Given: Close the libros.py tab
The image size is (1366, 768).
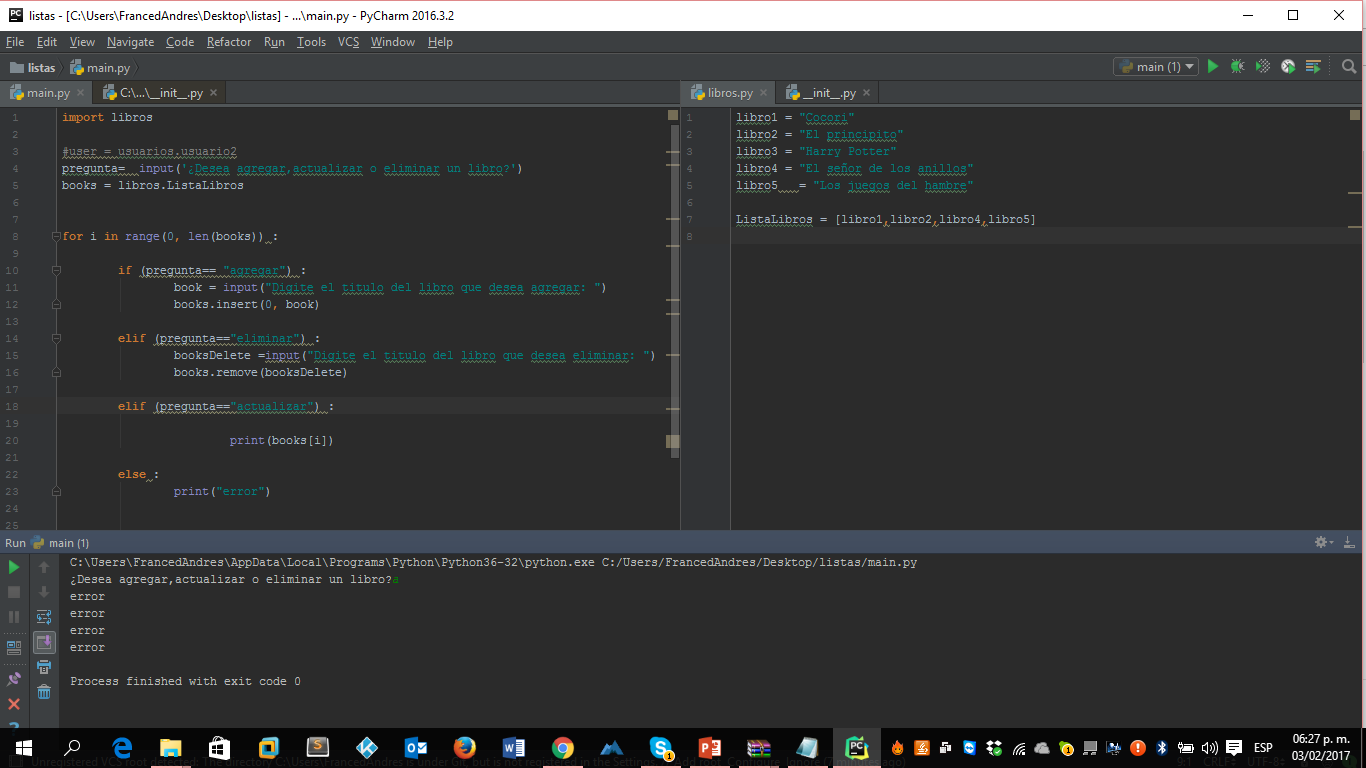Looking at the screenshot, I should point(763,93).
